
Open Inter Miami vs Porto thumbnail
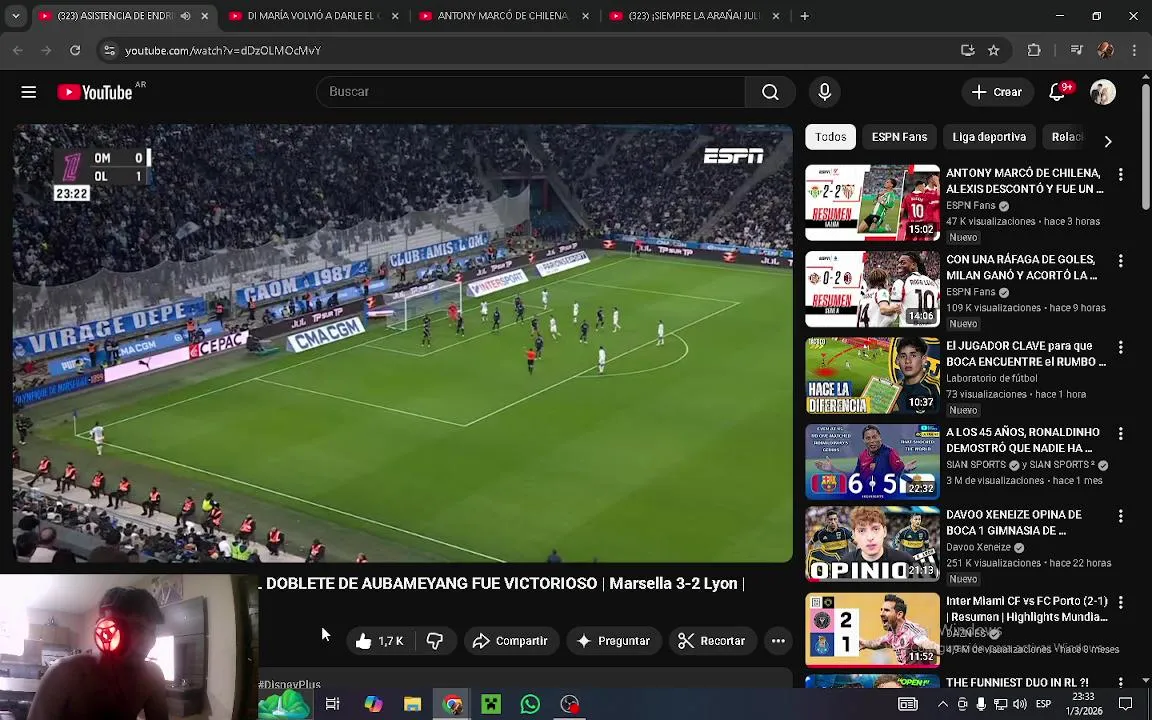click(x=872, y=630)
